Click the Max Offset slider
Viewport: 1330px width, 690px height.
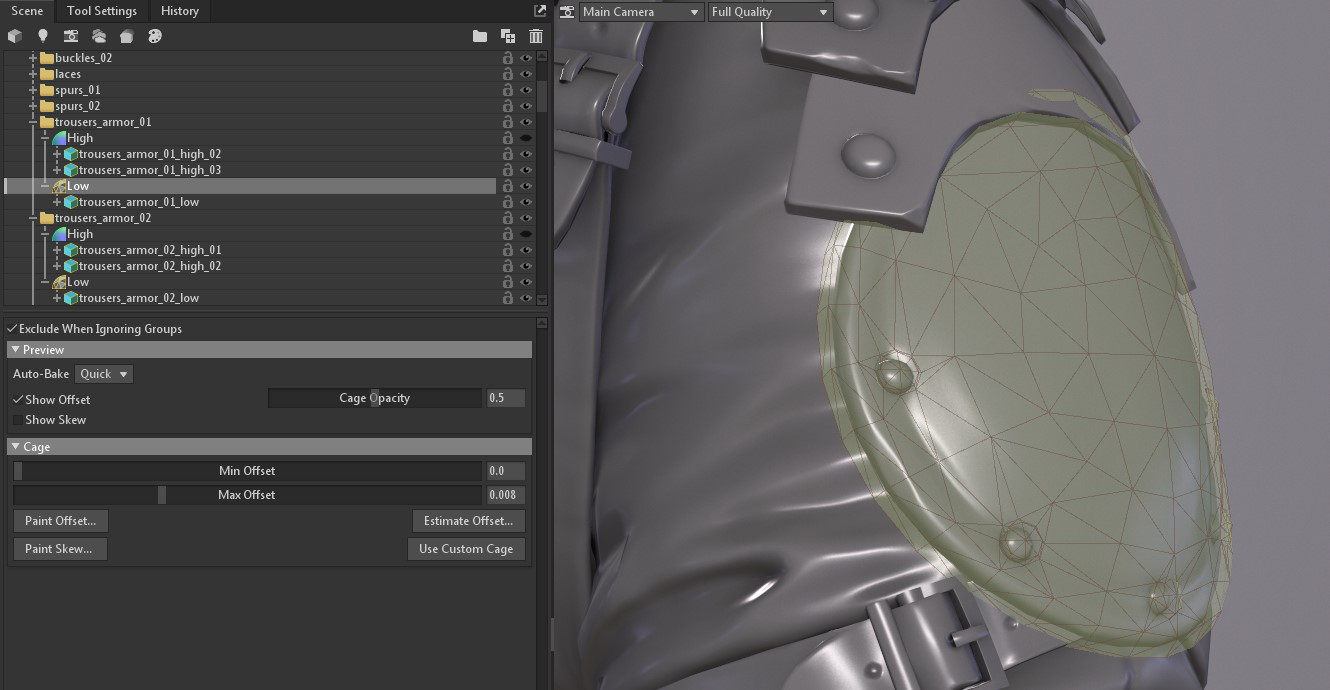pyautogui.click(x=247, y=495)
